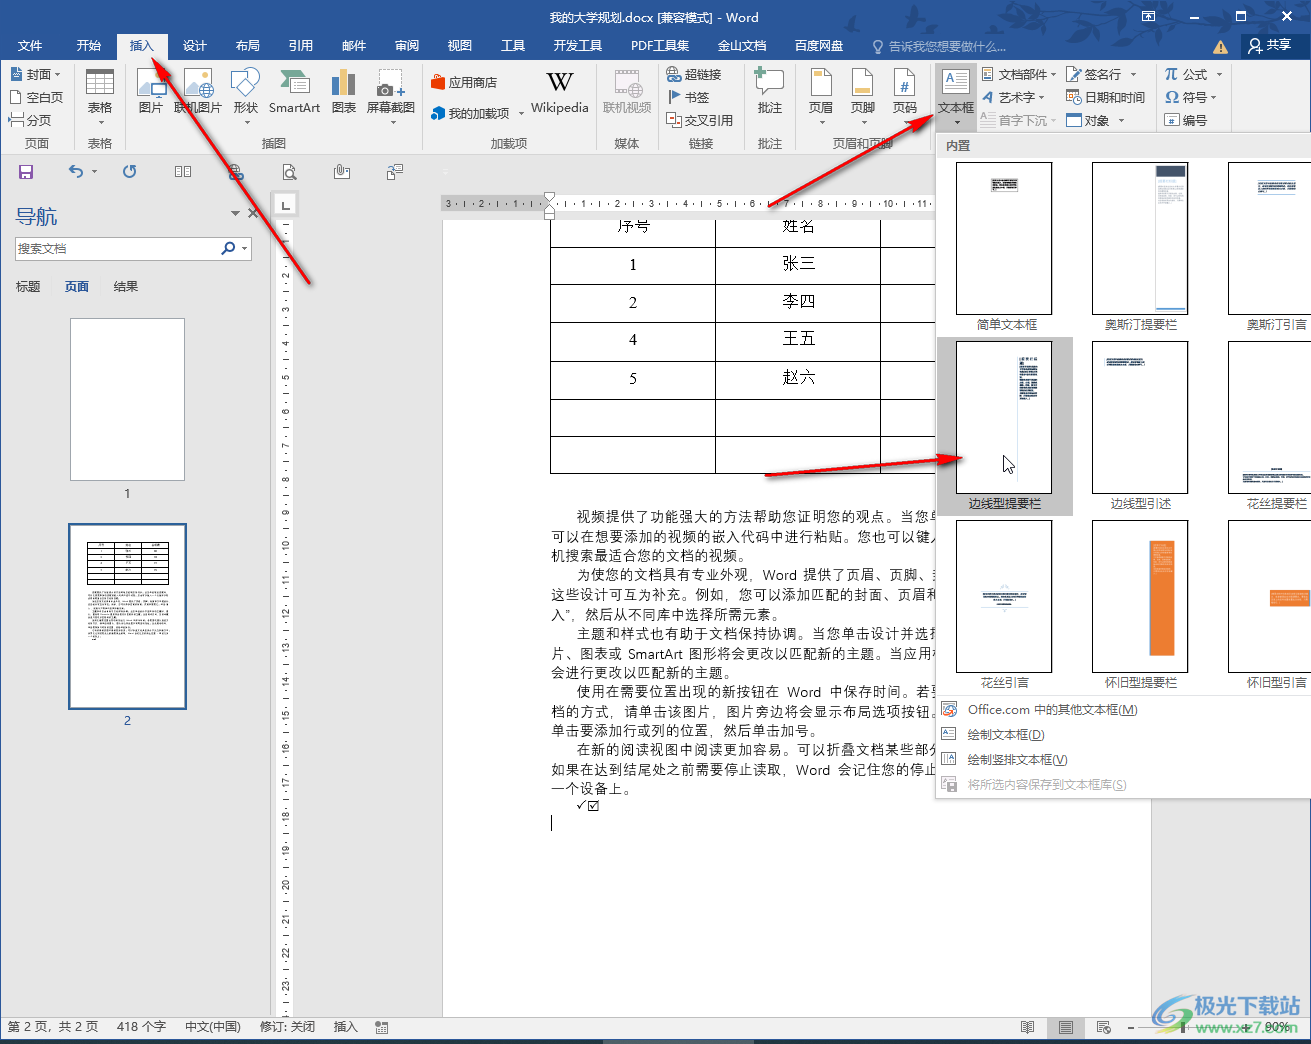Insert a SmartArt graphic
This screenshot has height=1044, width=1311.
[x=294, y=92]
